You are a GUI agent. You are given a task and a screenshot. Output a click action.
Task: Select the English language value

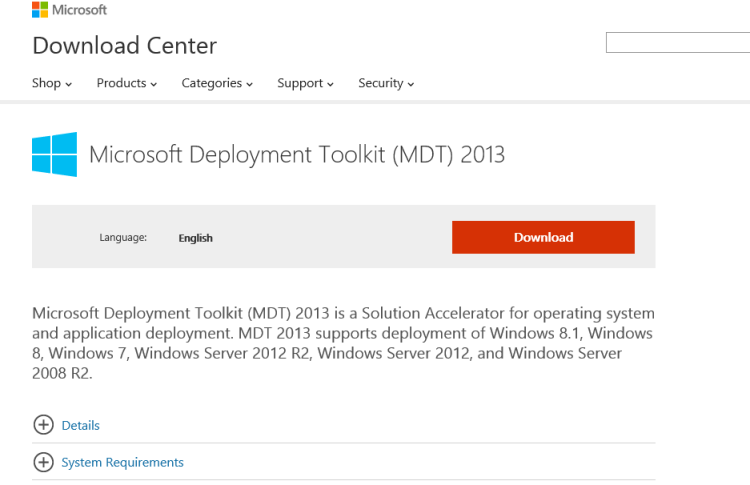click(195, 238)
